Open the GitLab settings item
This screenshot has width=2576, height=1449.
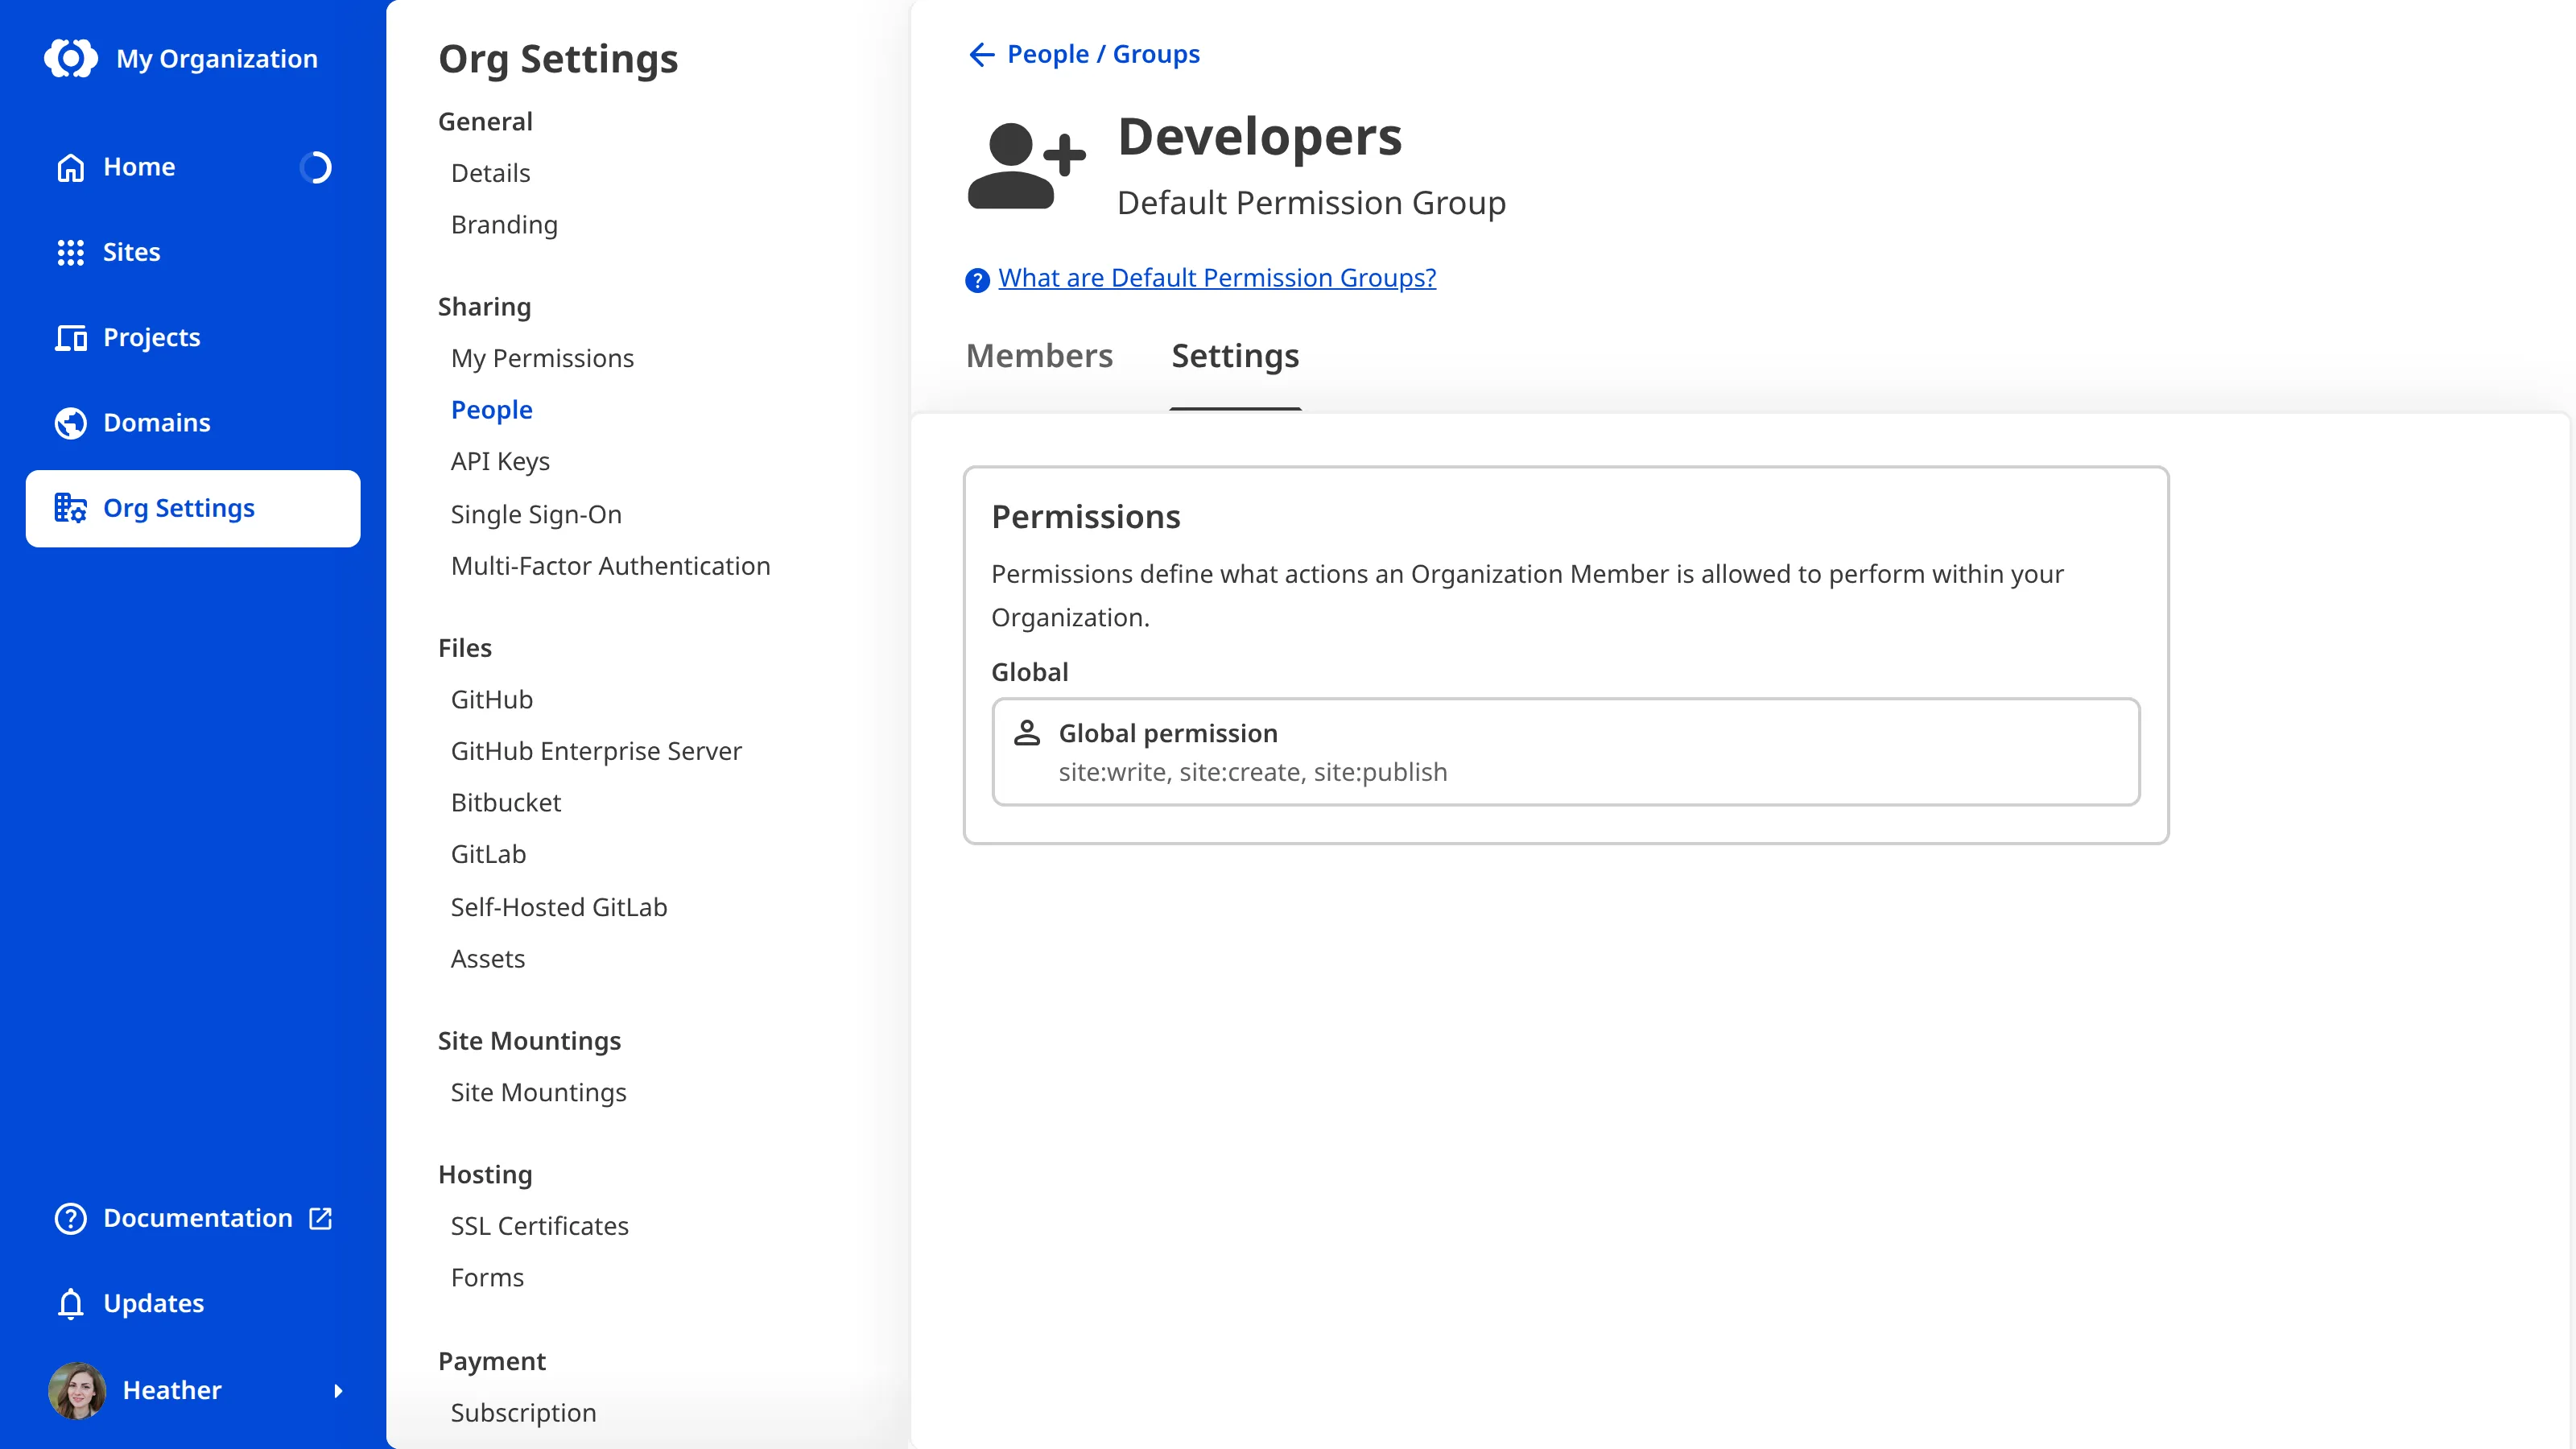[x=488, y=854]
